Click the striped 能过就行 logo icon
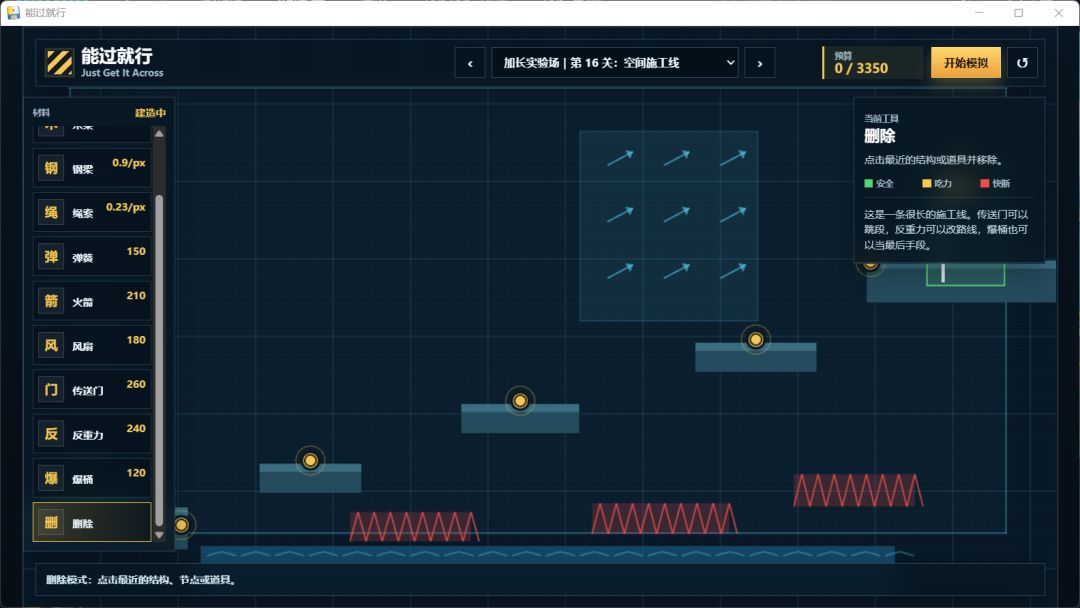1080x608 pixels. tap(59, 63)
